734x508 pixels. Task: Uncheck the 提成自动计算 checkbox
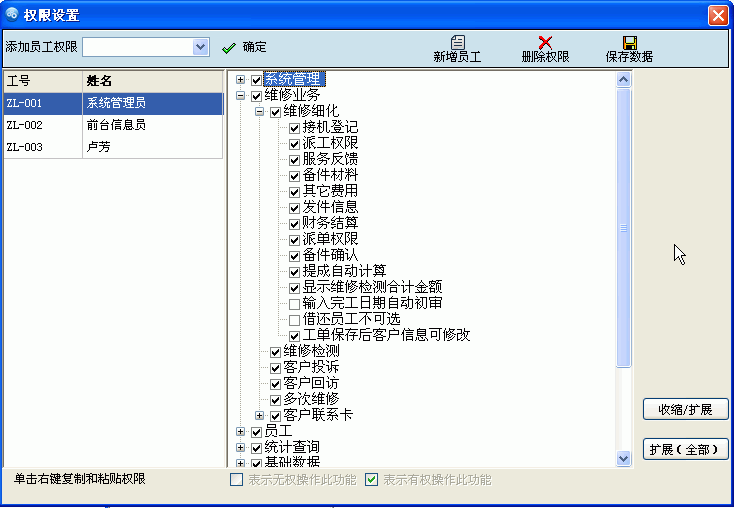(x=294, y=272)
